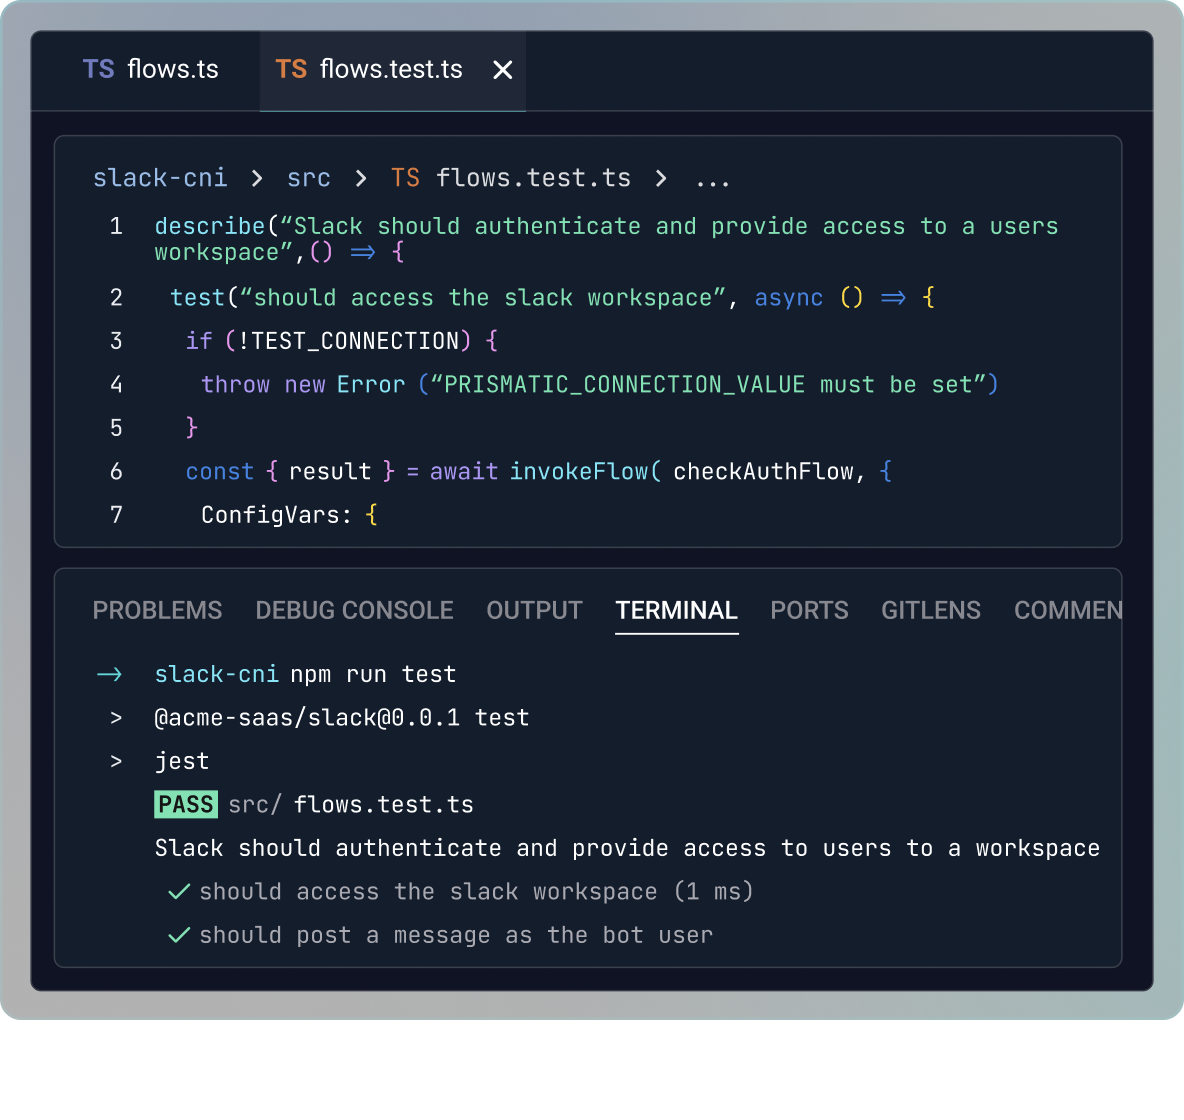Open the GITLENS panel tab
Viewport: 1184px width, 1120px height.
[930, 610]
